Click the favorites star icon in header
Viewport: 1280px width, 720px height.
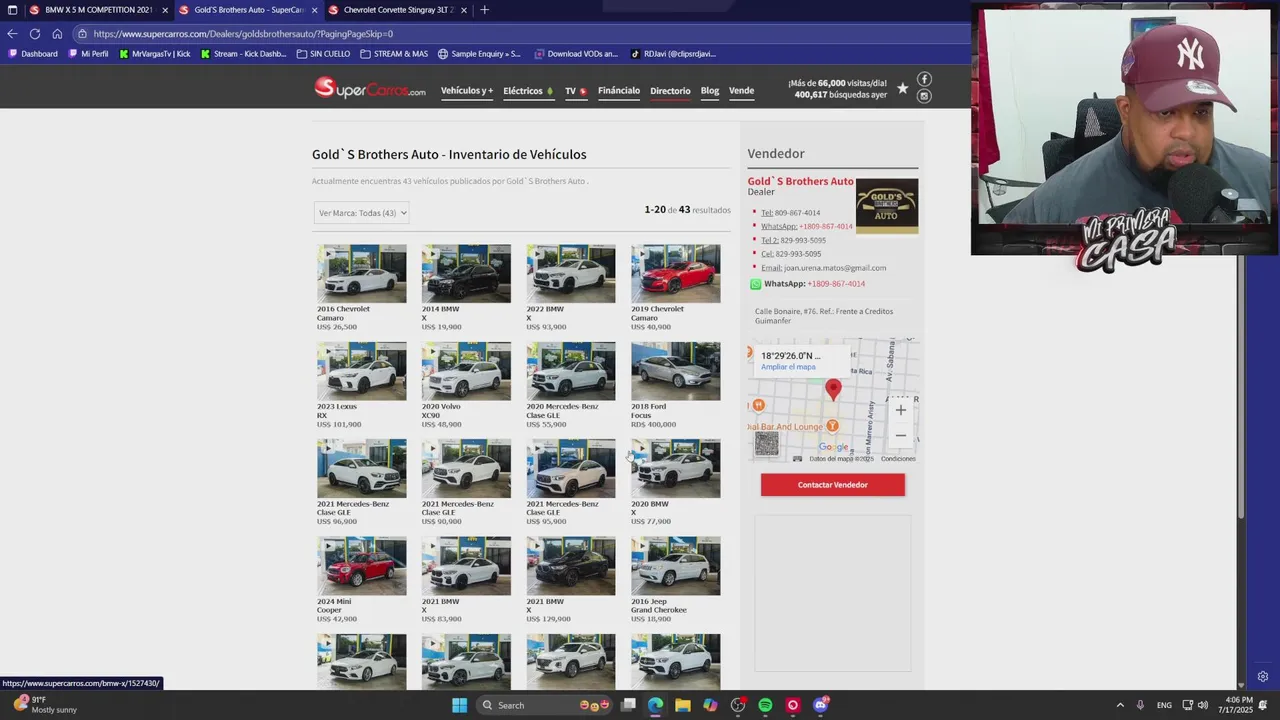902,88
